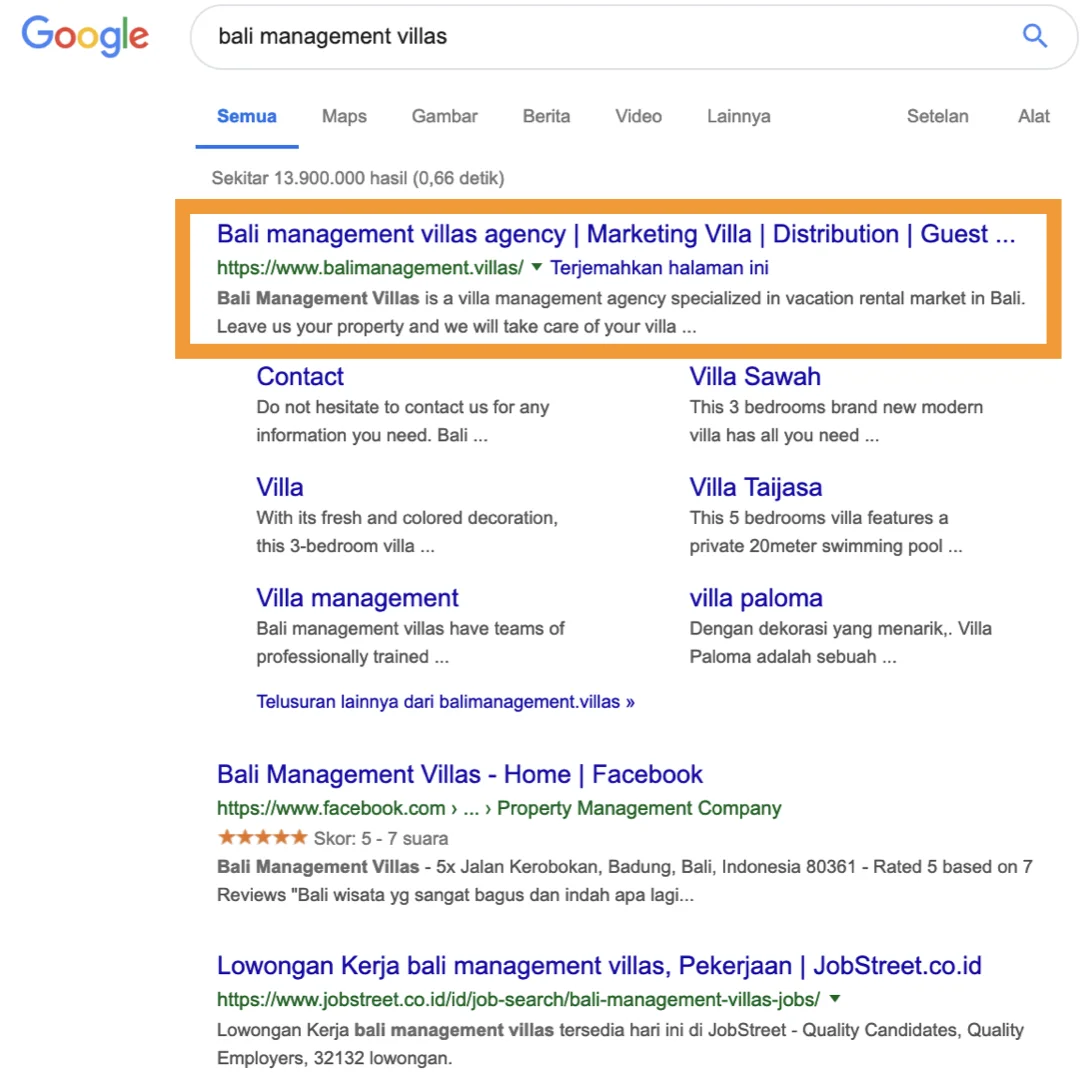Open 'Bali management villas agency' result title
Screen dimensions: 1080x1080
[x=616, y=234]
